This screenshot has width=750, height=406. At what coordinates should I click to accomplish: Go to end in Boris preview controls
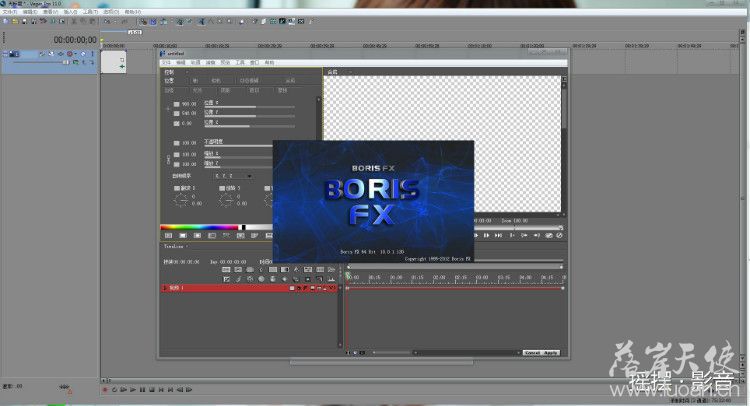(x=498, y=235)
